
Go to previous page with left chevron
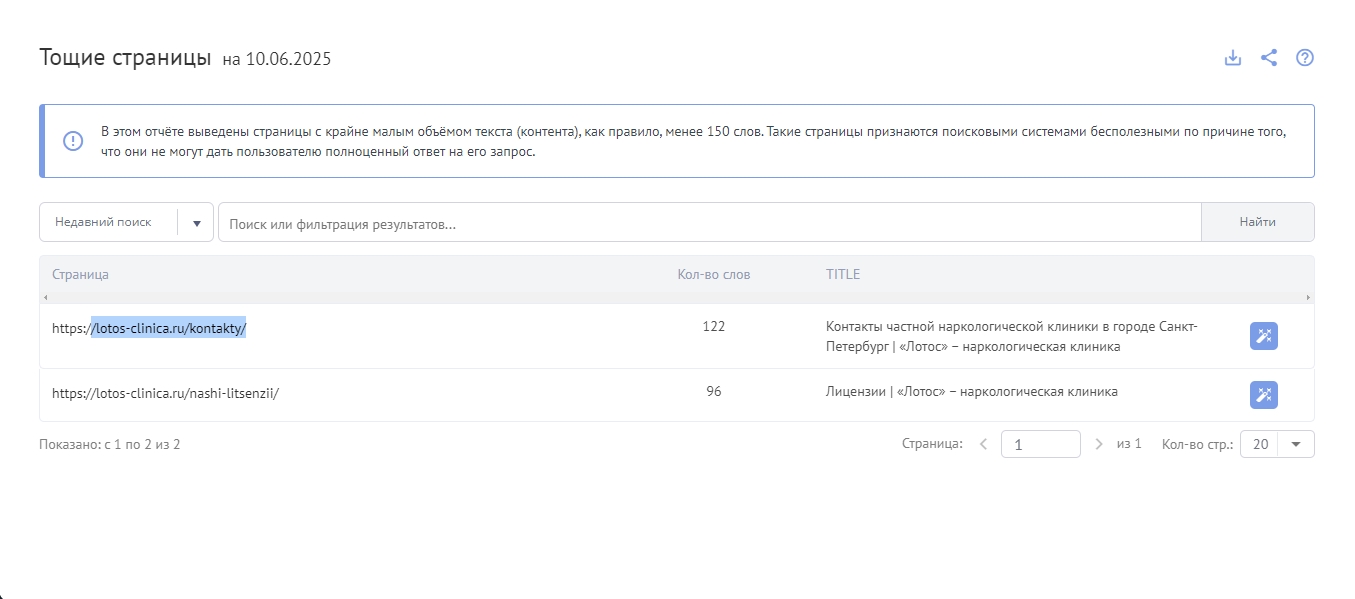(x=983, y=444)
